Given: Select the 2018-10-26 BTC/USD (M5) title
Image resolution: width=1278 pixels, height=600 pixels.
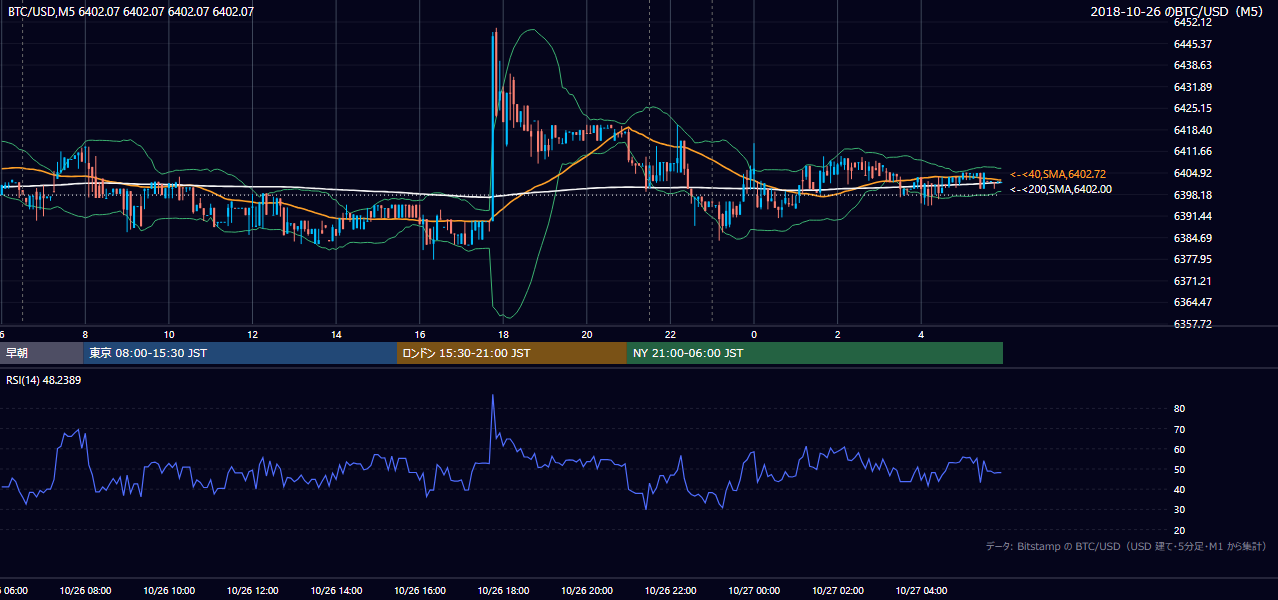Looking at the screenshot, I should (1179, 12).
